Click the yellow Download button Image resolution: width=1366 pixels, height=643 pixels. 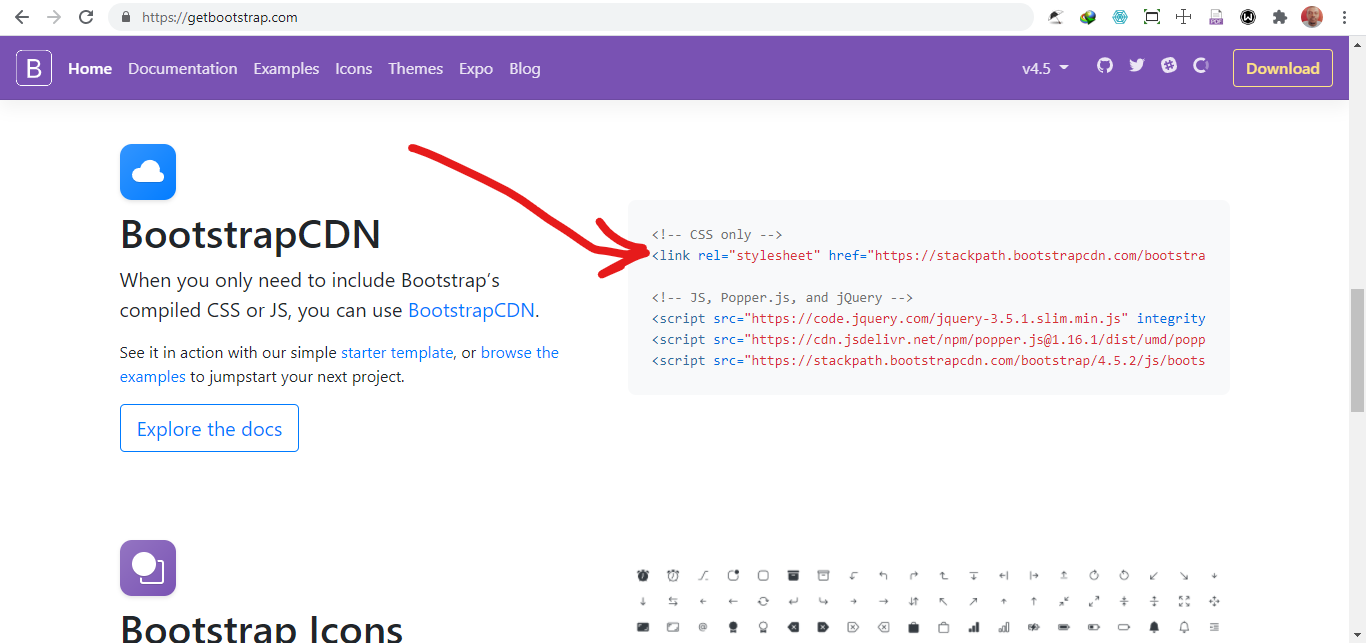click(x=1283, y=68)
